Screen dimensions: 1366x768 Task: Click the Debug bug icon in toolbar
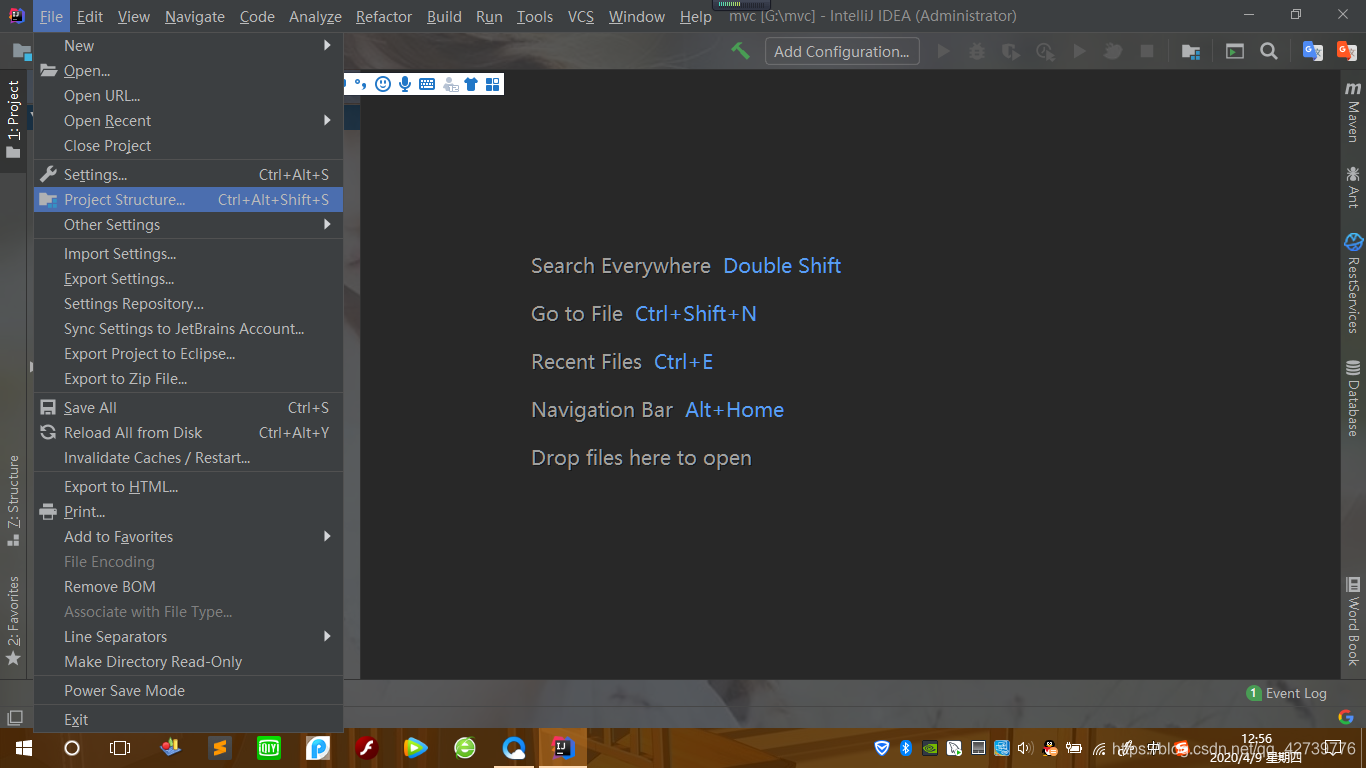(977, 51)
